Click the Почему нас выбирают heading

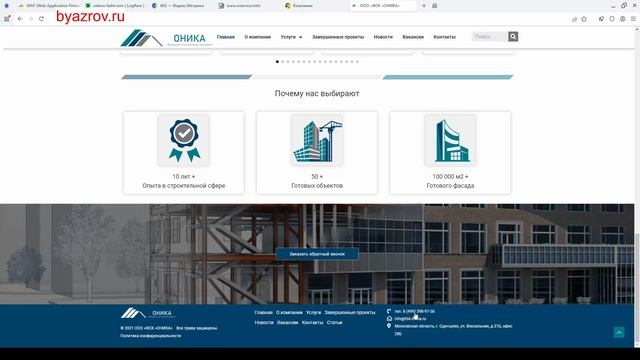(x=317, y=93)
